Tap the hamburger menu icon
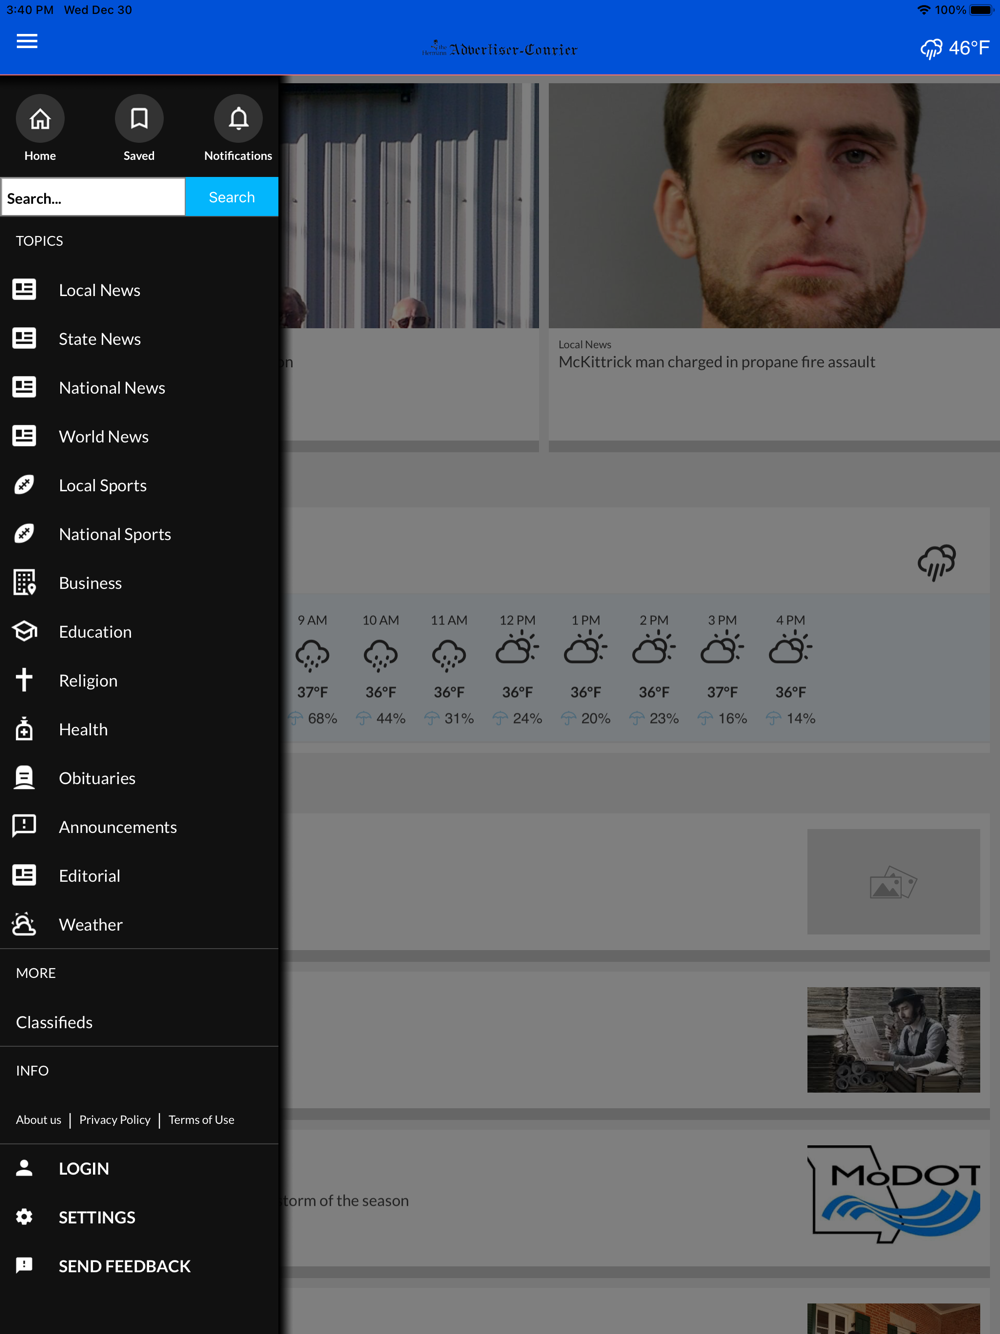Viewport: 1000px width, 1334px height. [x=27, y=41]
